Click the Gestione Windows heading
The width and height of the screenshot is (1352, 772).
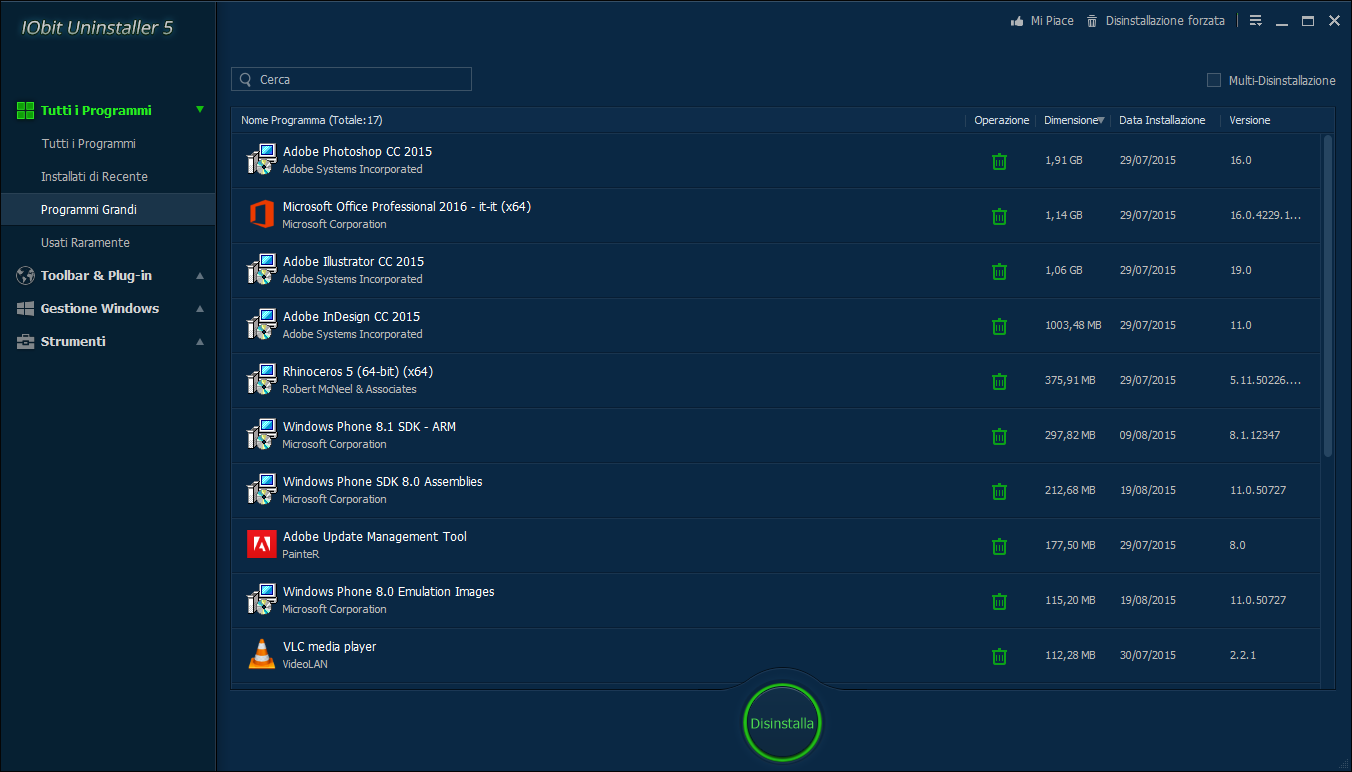point(100,309)
